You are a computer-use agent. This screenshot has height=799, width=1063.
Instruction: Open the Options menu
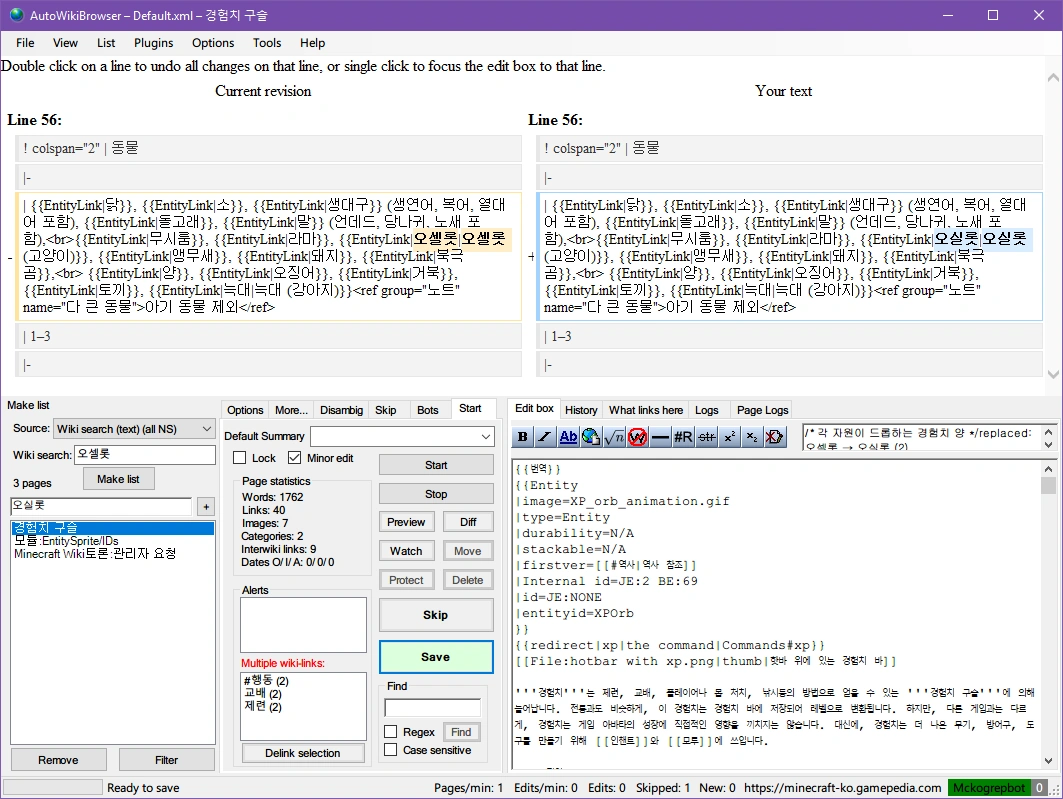click(x=213, y=43)
